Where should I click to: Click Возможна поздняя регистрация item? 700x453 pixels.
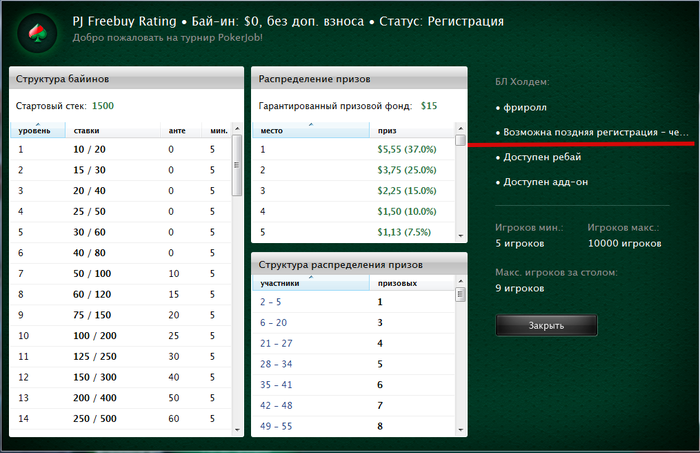click(592, 132)
